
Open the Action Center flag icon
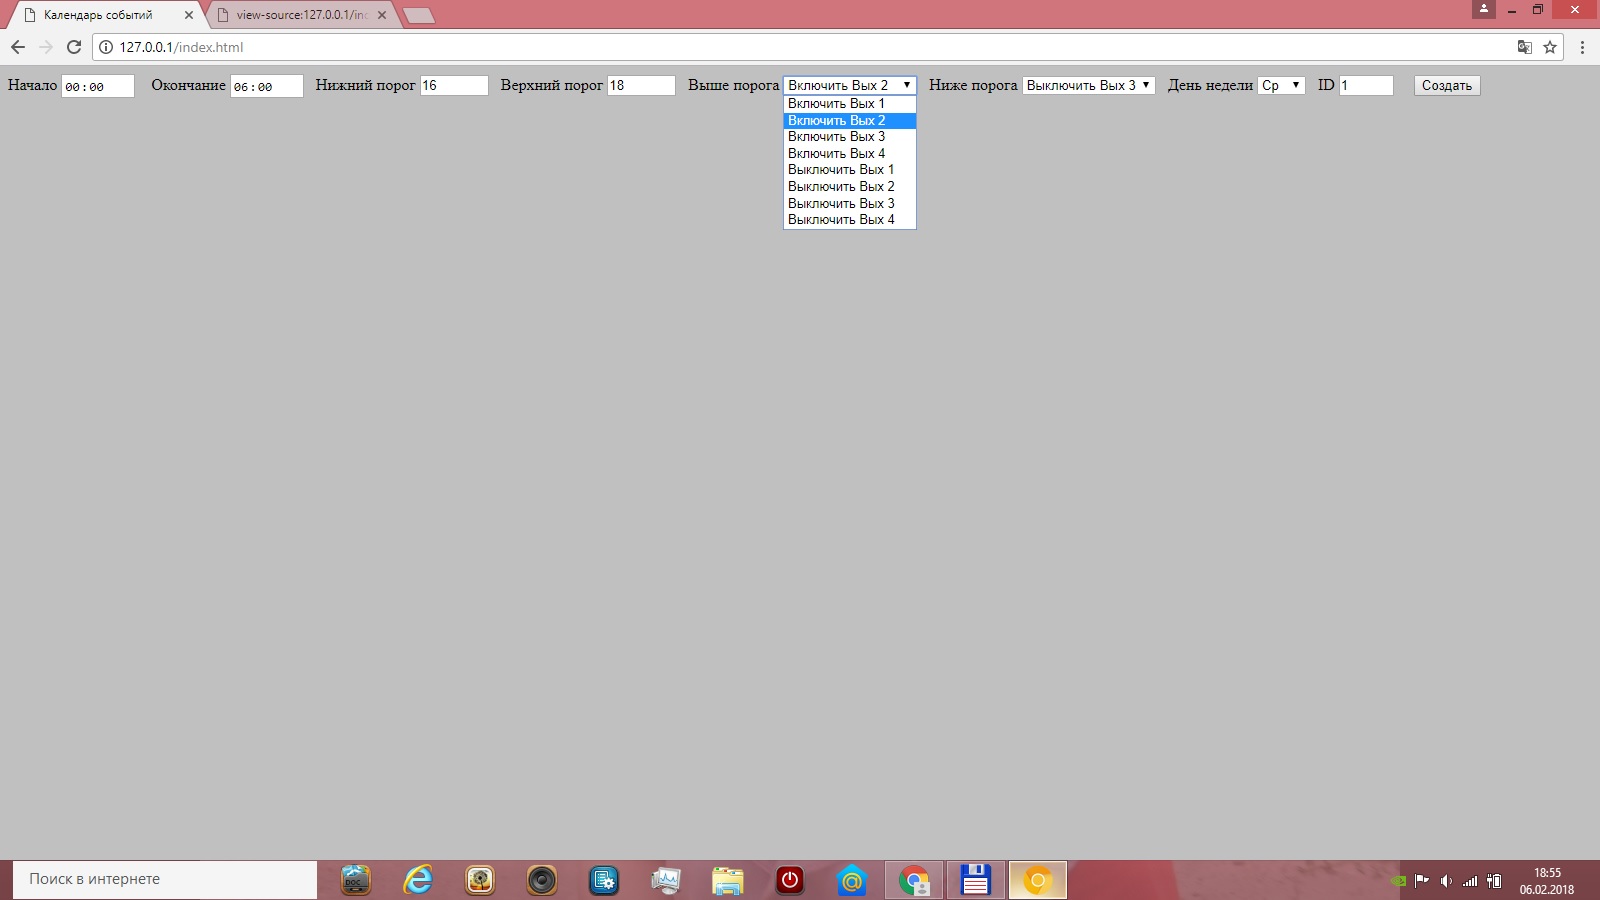point(1422,881)
